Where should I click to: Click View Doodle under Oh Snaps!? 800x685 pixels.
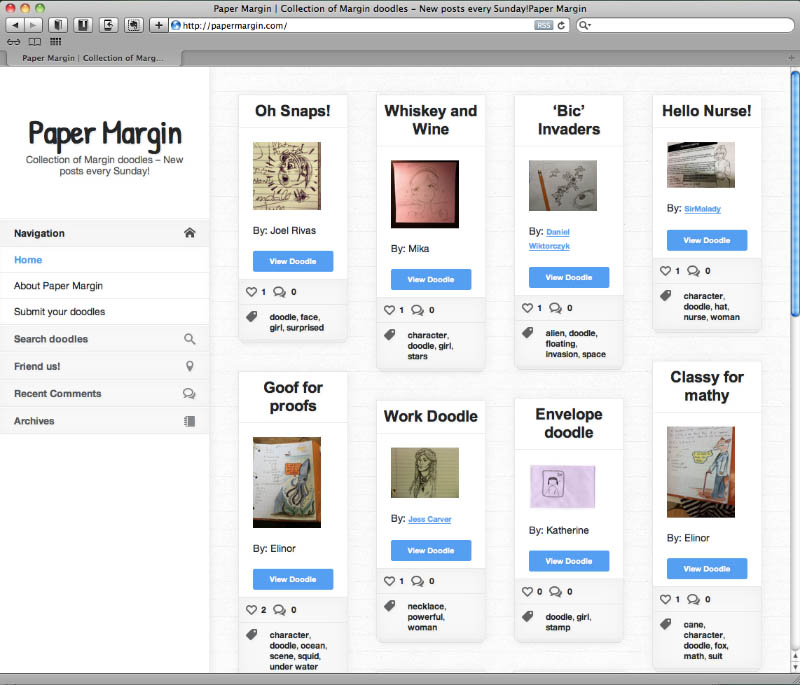point(292,261)
